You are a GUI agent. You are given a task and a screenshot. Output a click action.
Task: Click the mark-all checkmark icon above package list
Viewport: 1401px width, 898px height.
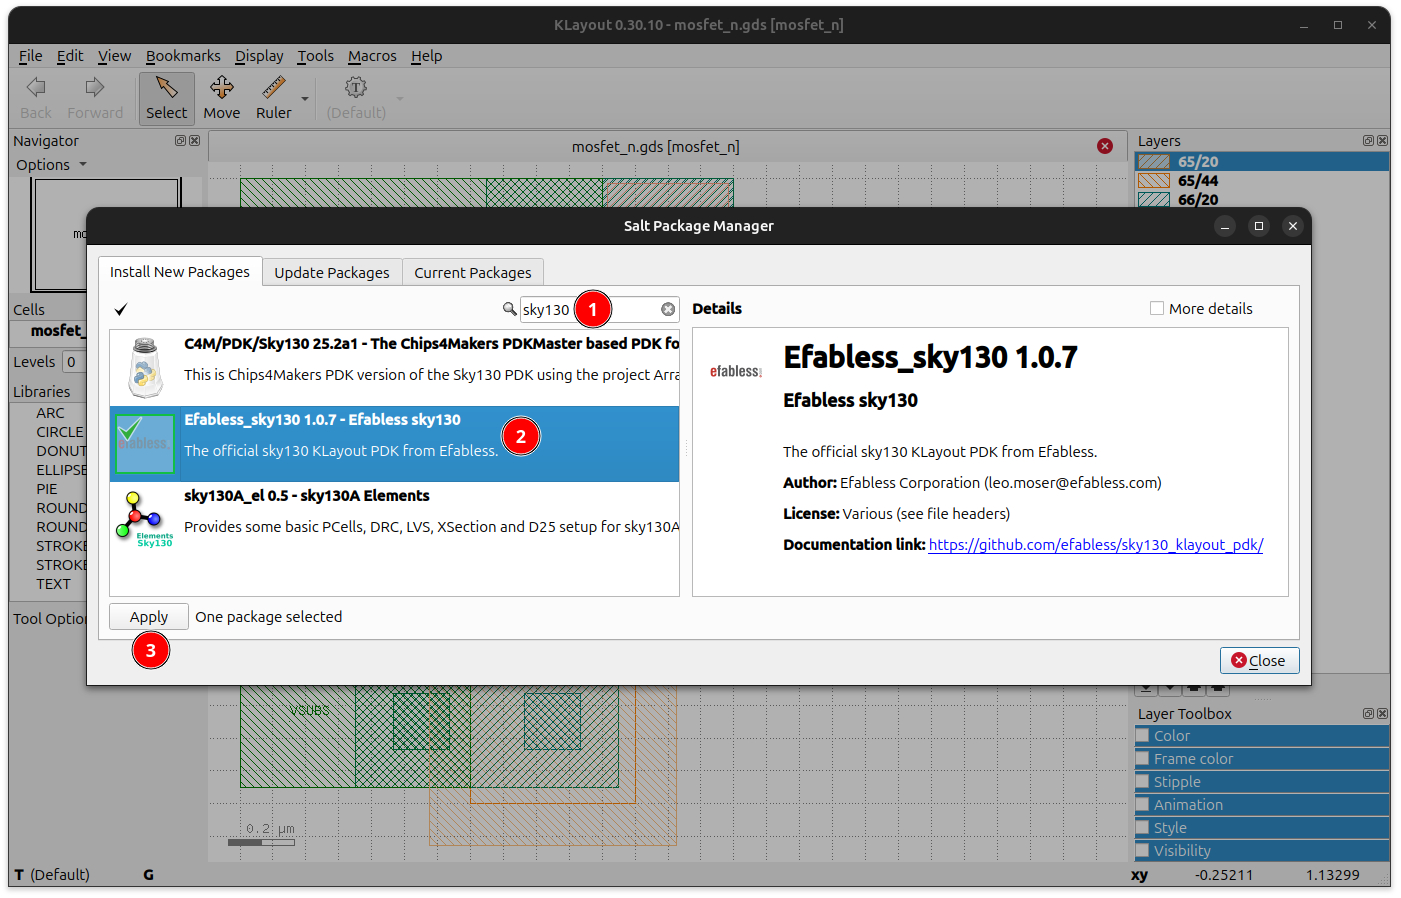[x=121, y=310]
